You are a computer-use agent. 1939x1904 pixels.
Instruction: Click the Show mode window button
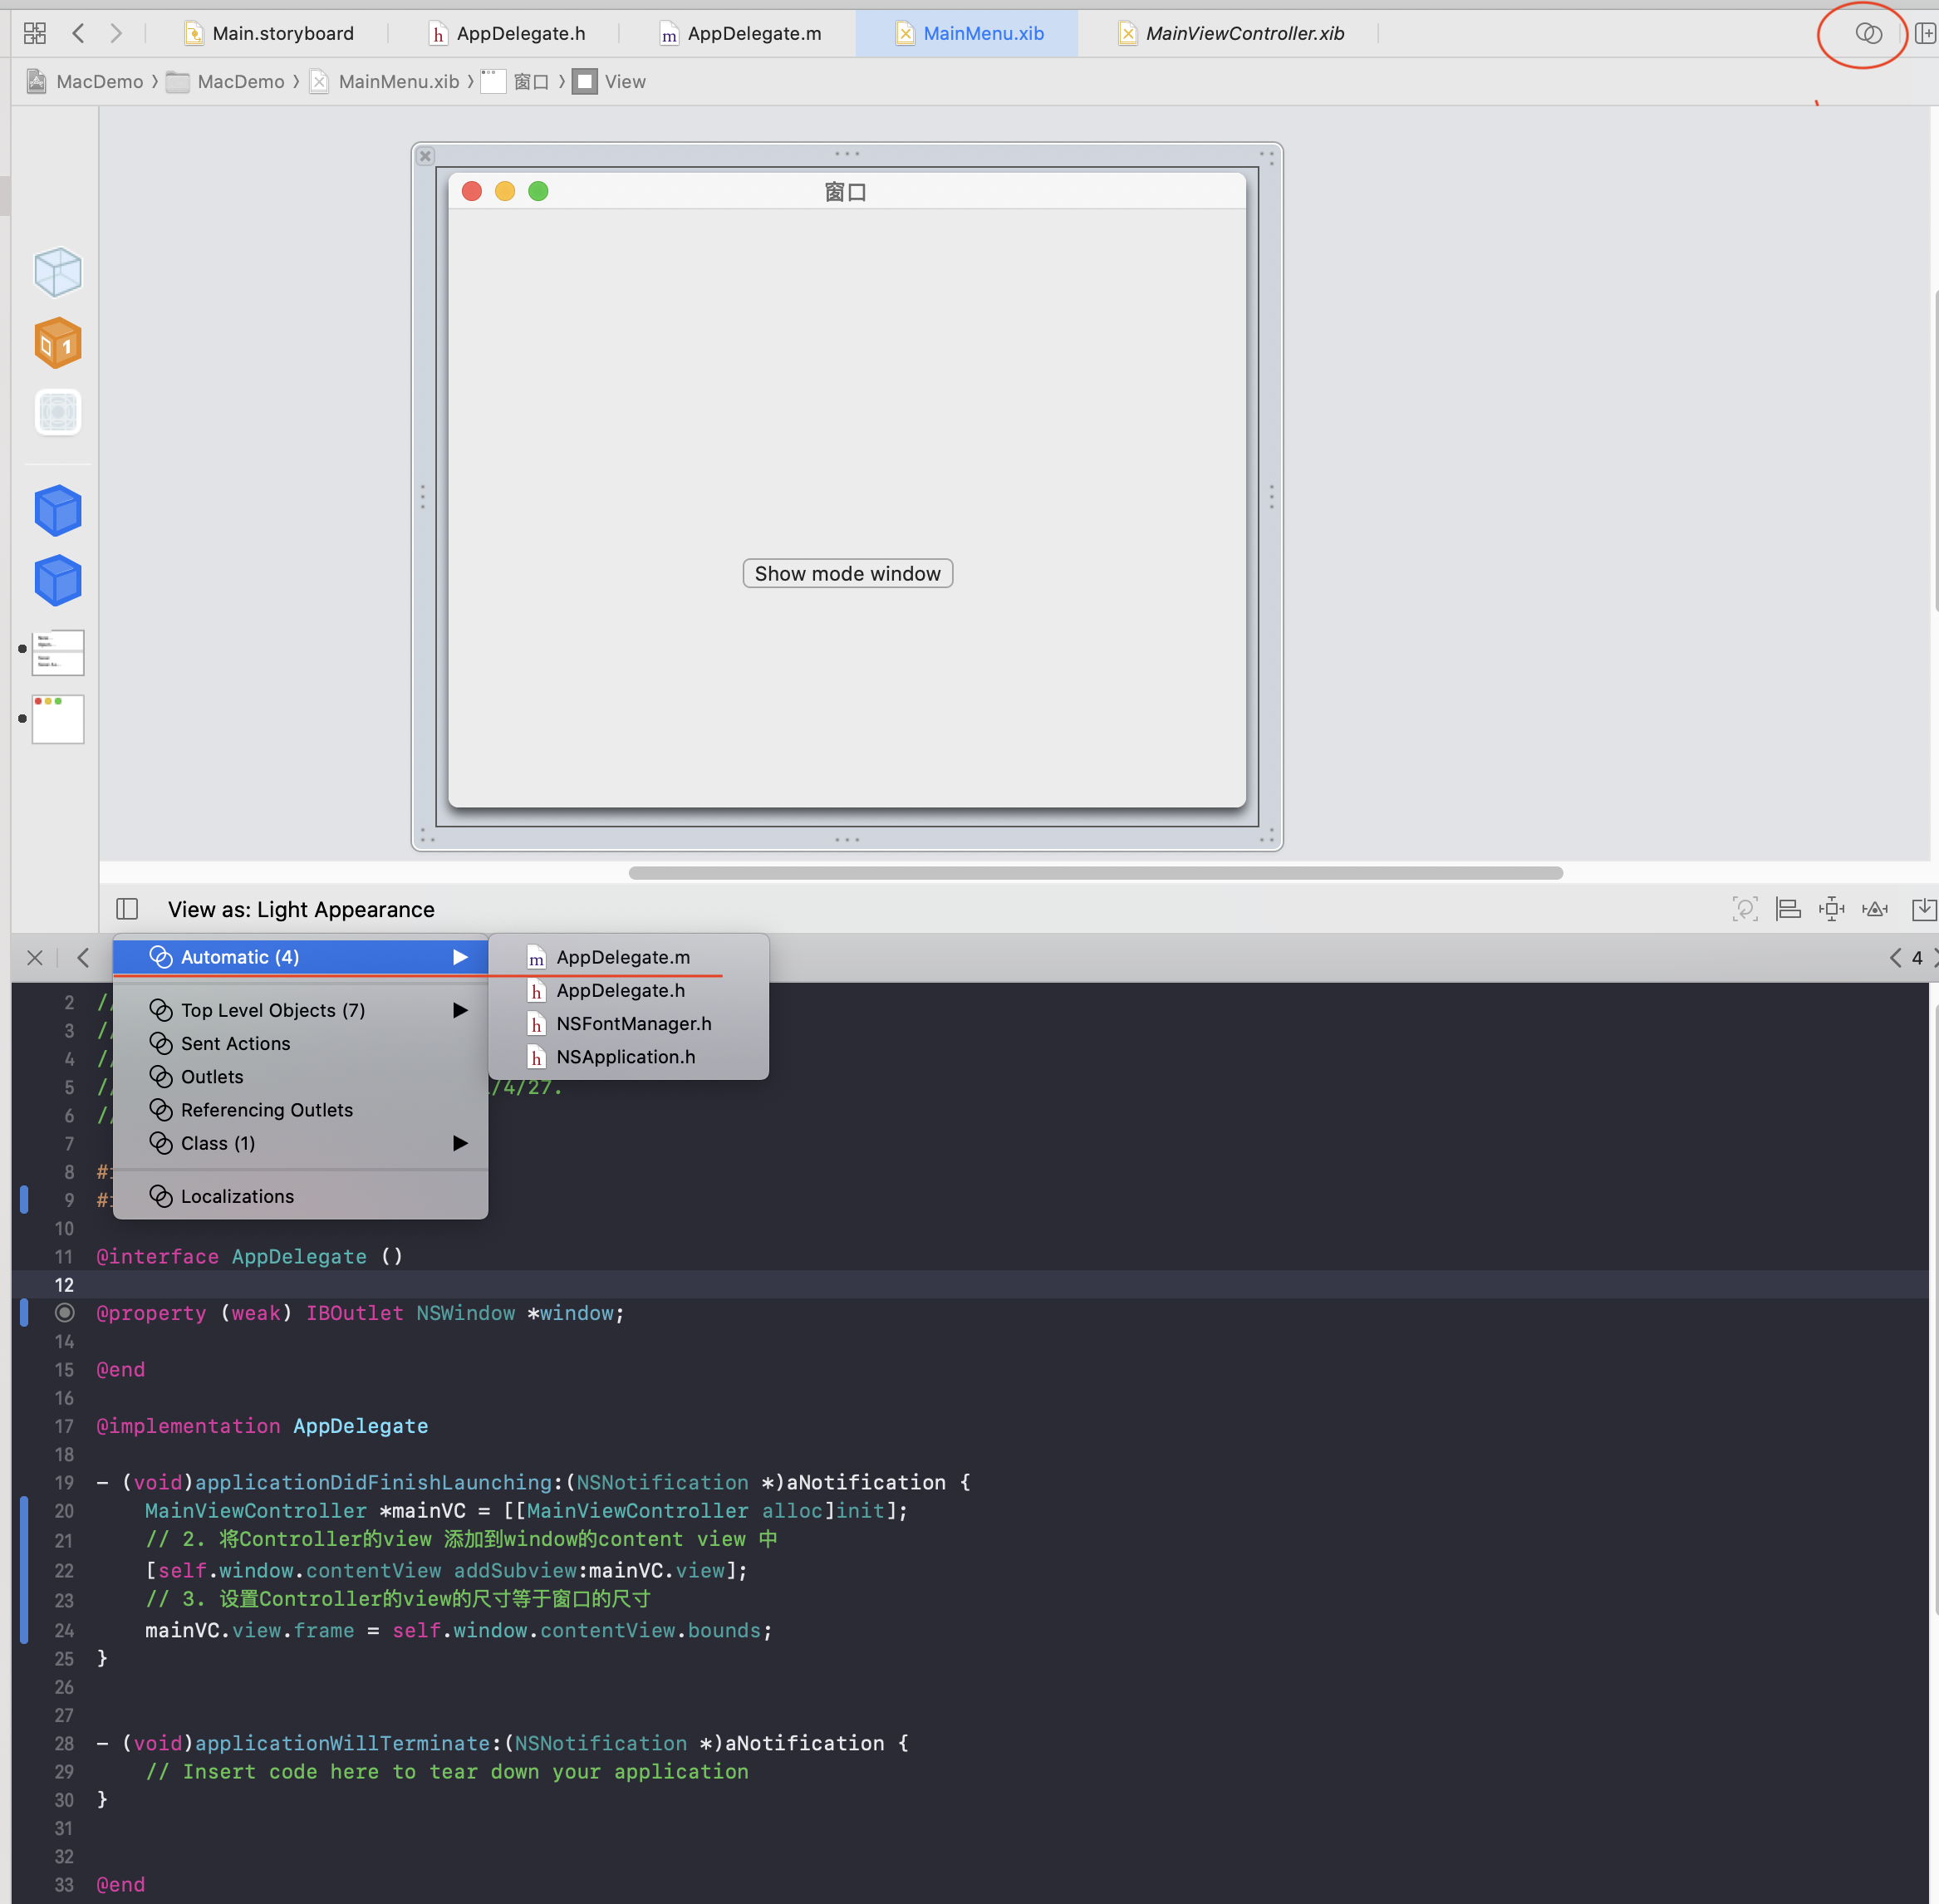(847, 573)
